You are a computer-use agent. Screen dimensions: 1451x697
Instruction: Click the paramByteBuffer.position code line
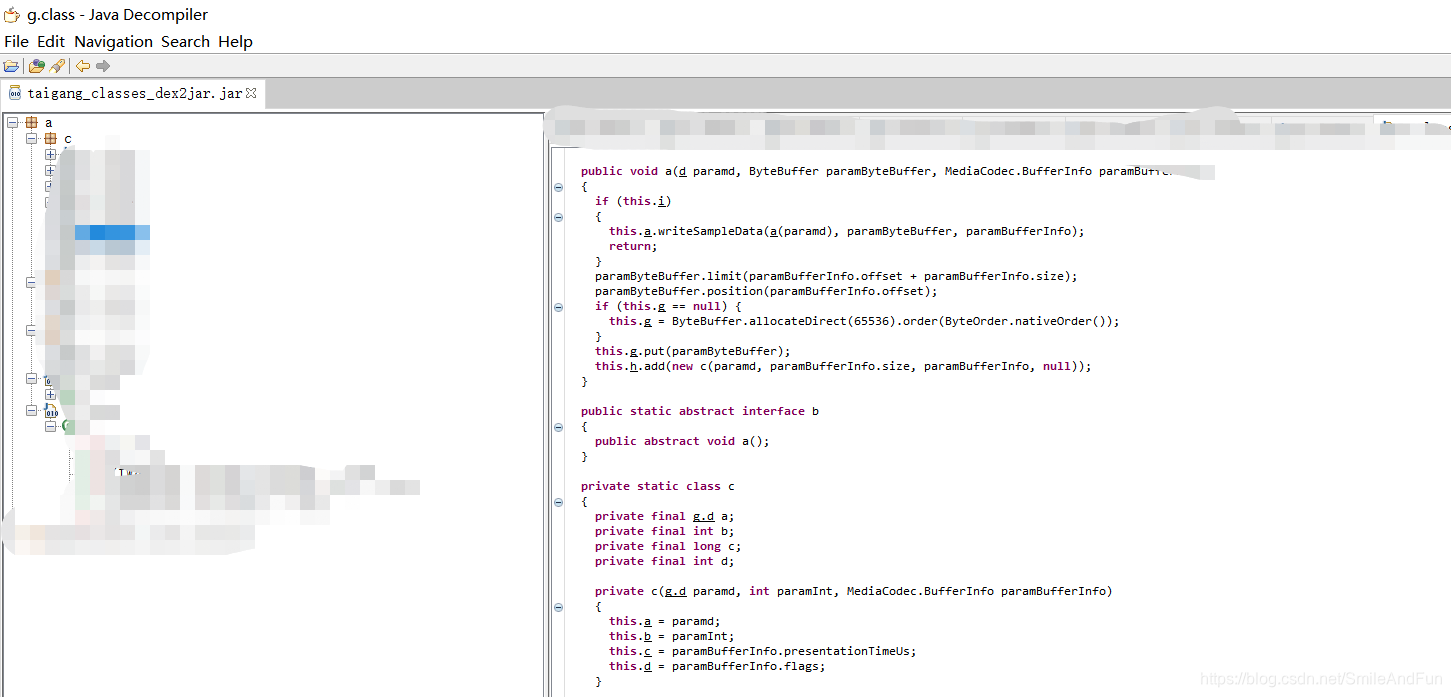(x=766, y=291)
